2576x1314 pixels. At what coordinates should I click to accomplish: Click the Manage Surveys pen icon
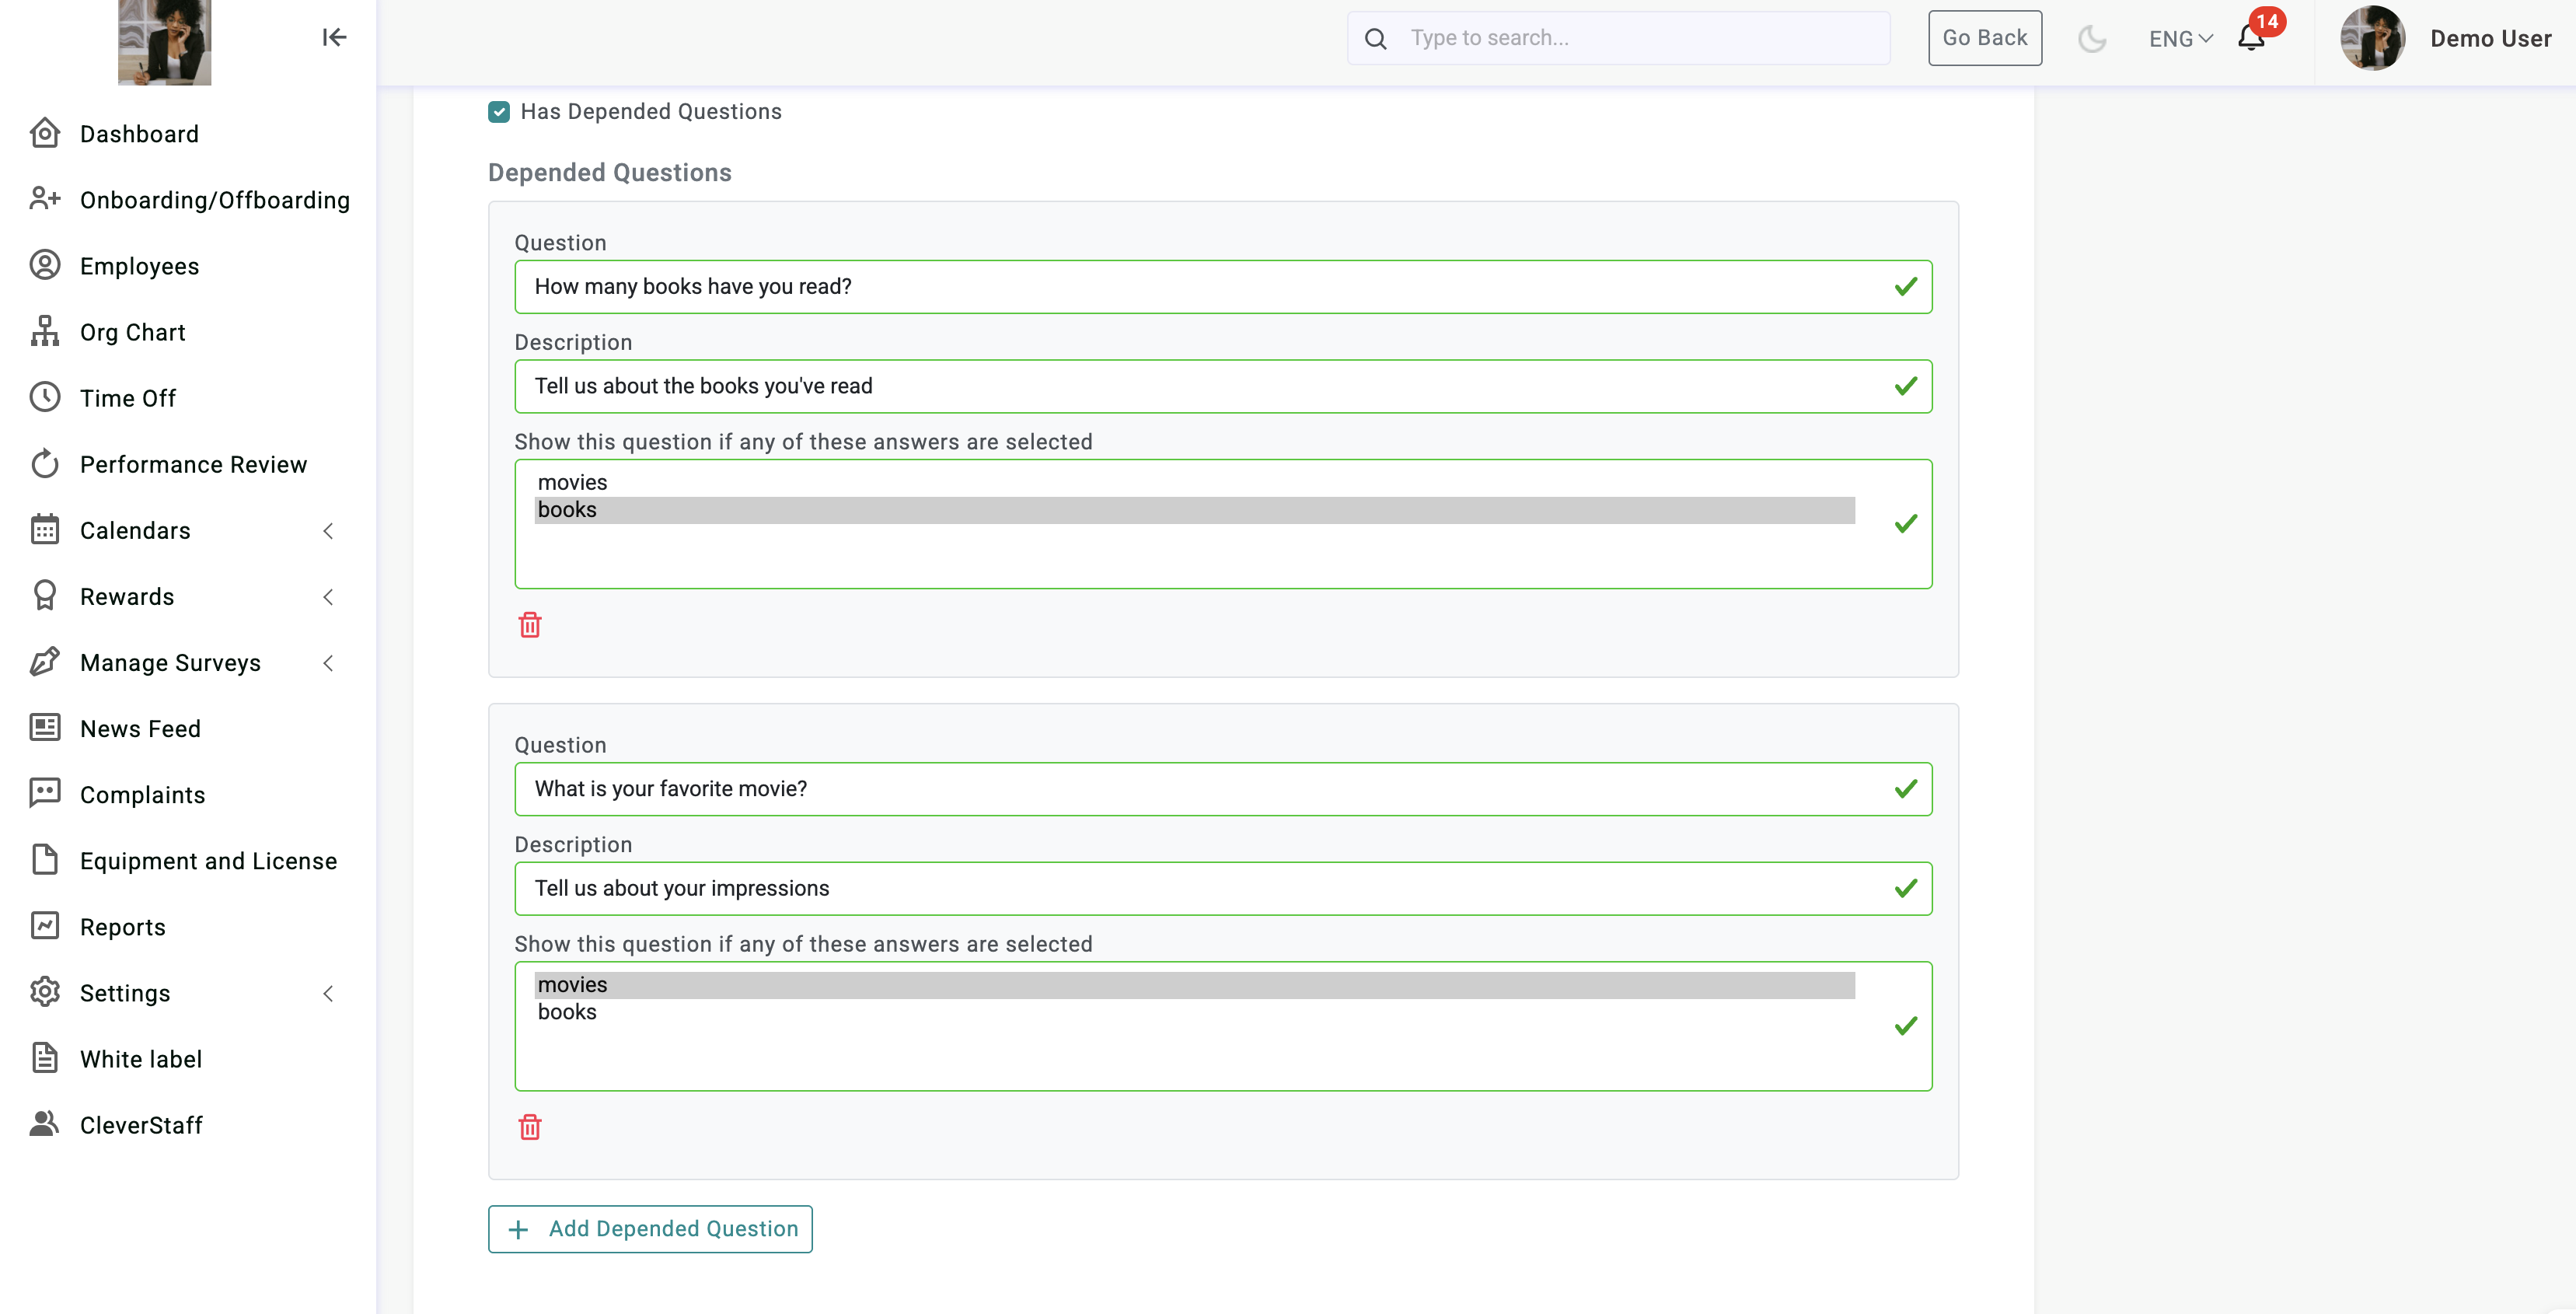coord(45,661)
